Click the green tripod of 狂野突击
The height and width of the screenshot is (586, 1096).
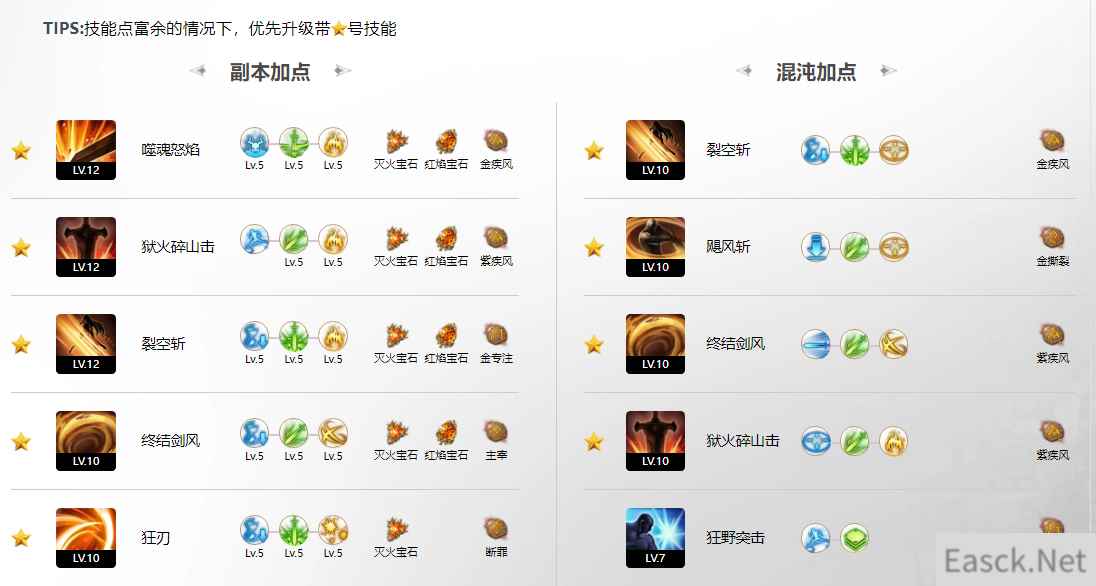tap(854, 538)
